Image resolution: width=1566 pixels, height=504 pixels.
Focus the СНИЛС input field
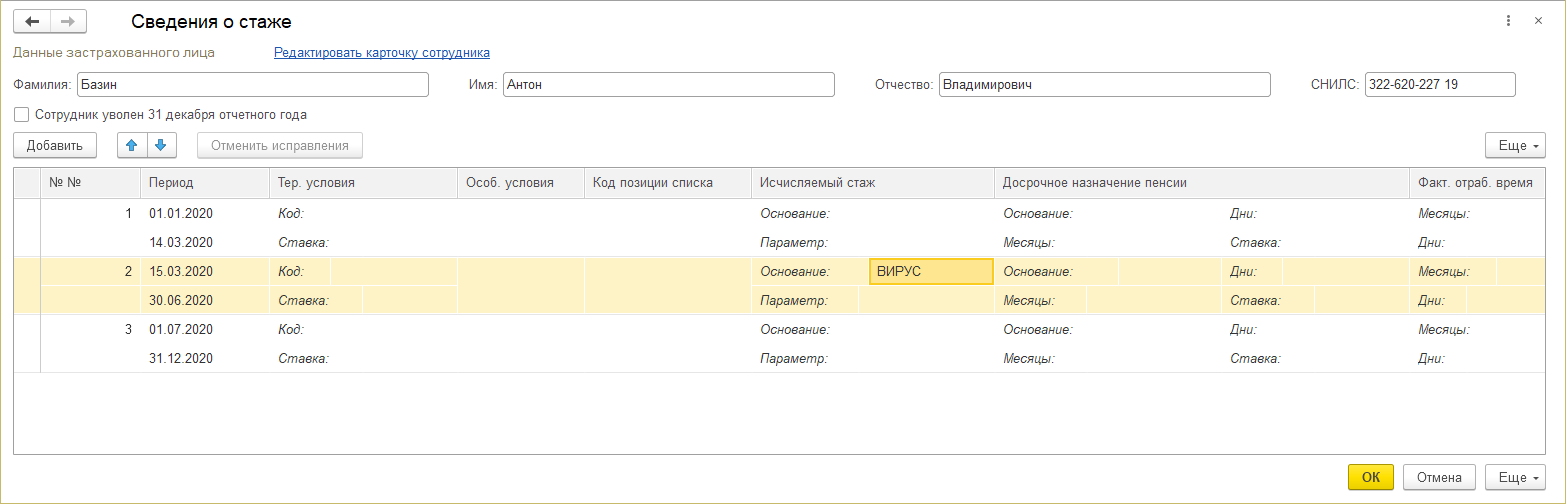click(1438, 85)
